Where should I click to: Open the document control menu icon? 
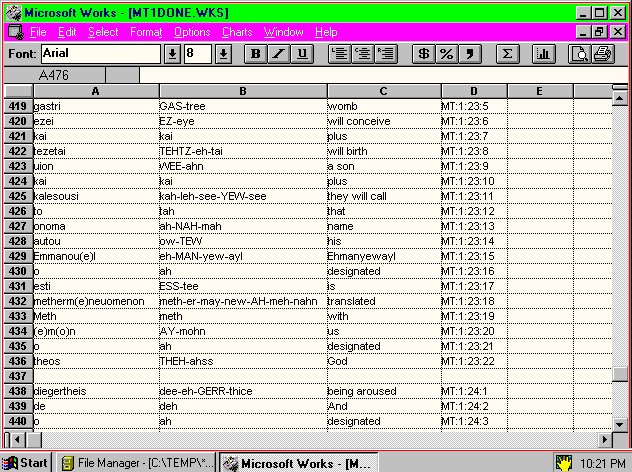pos(16,32)
